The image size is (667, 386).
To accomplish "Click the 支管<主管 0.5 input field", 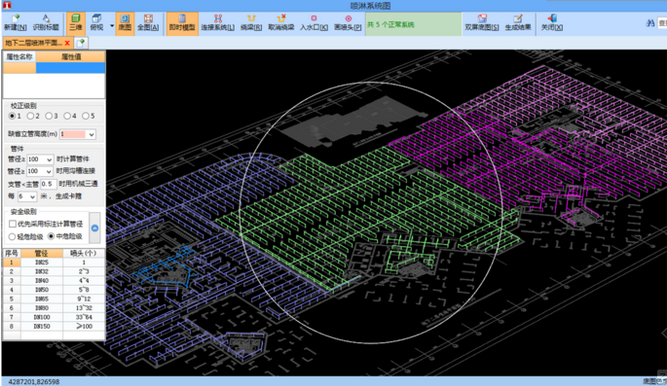I will pyautogui.click(x=48, y=184).
